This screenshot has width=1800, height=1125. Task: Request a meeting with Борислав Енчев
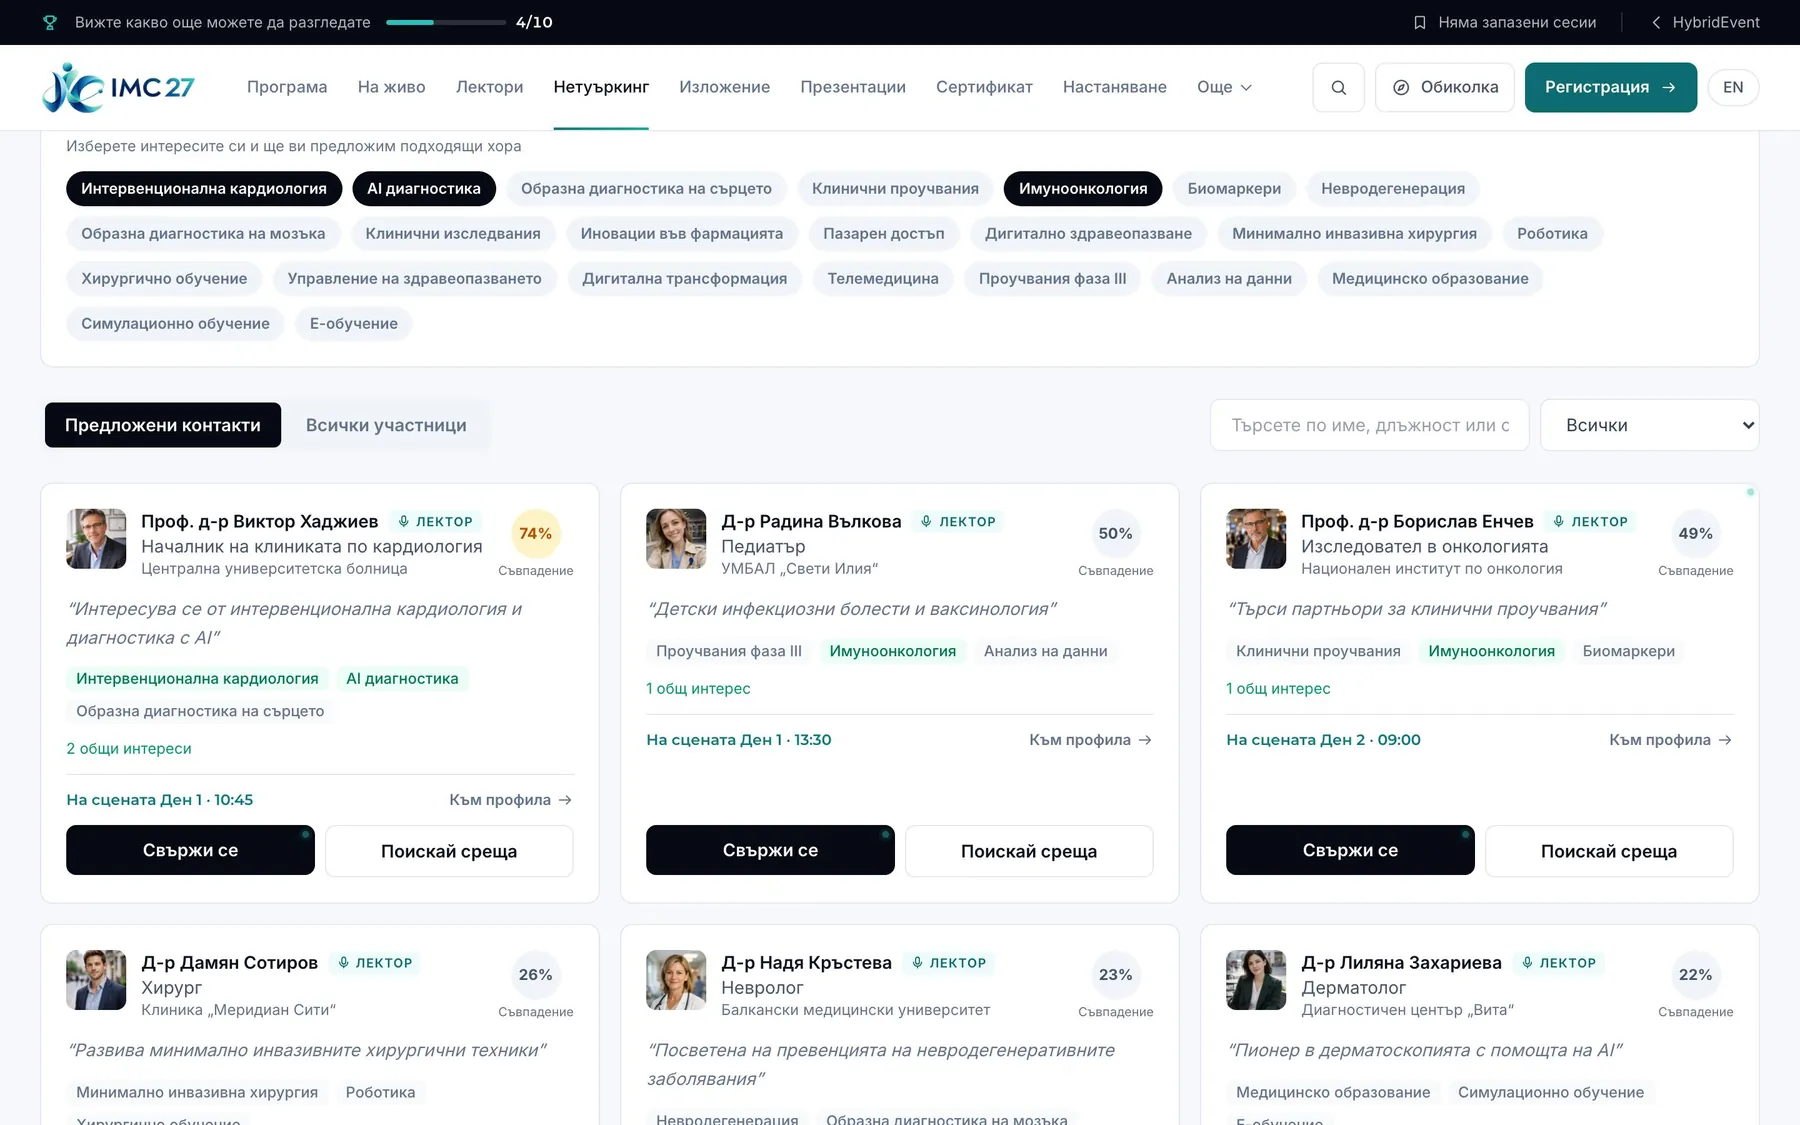click(1609, 851)
